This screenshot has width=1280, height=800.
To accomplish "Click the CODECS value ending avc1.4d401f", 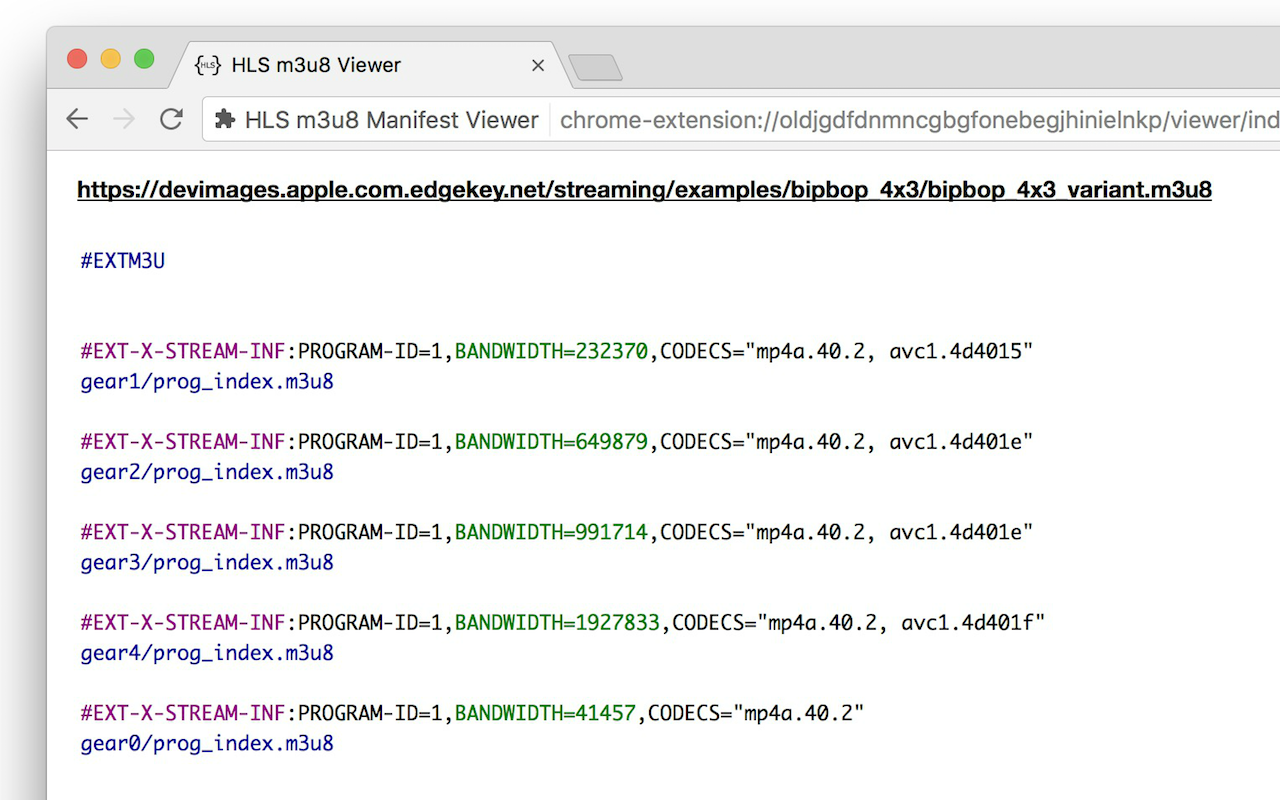I will coord(858,622).
